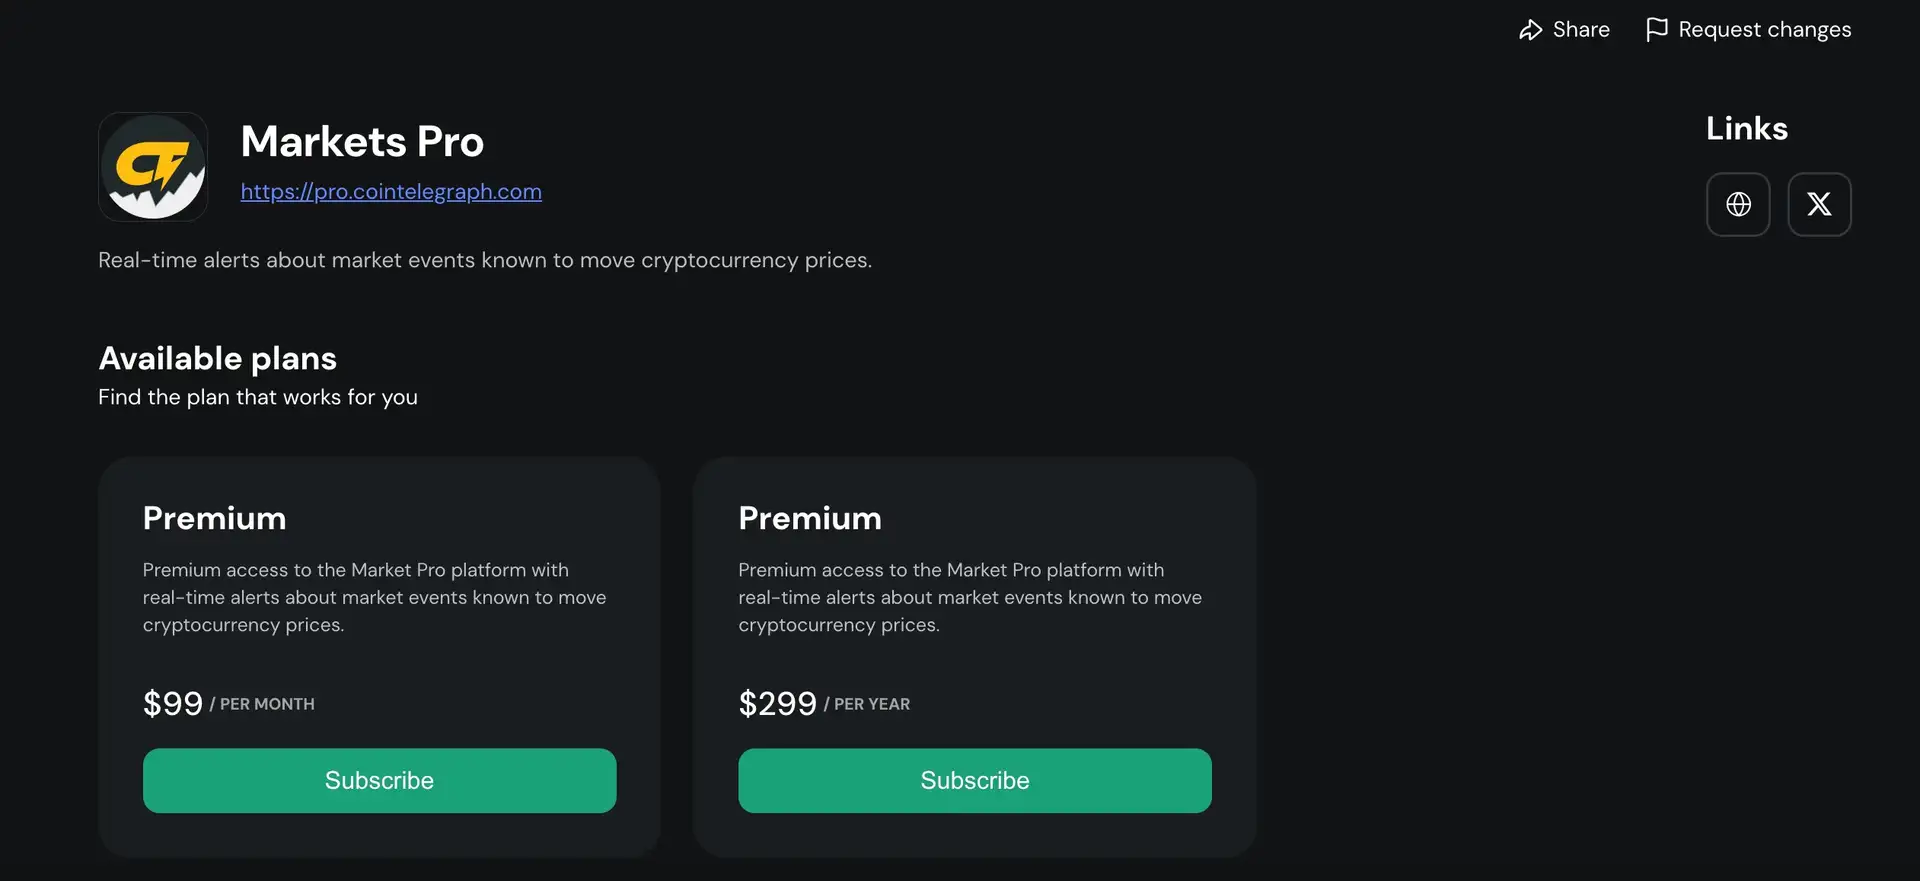The image size is (1920, 881).
Task: Click the "Links" section heading
Action: tap(1746, 129)
